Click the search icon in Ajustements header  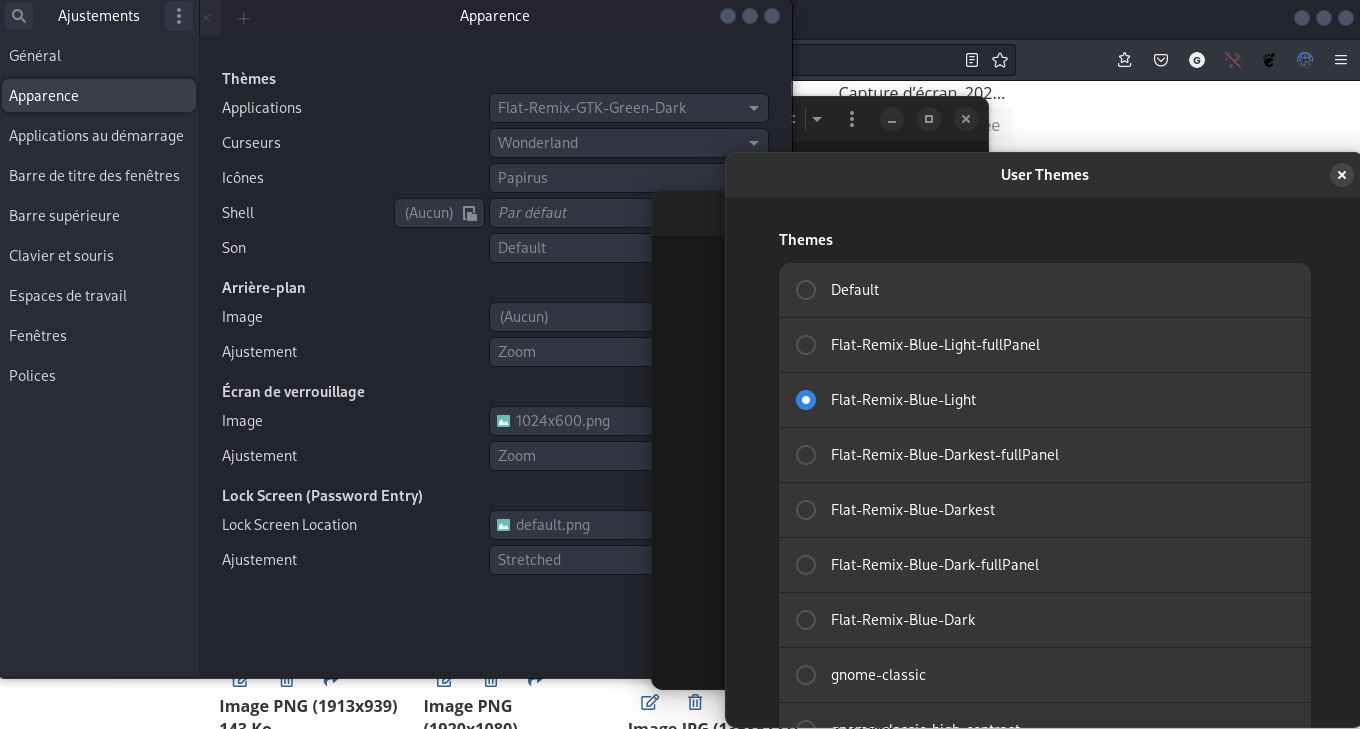(18, 16)
